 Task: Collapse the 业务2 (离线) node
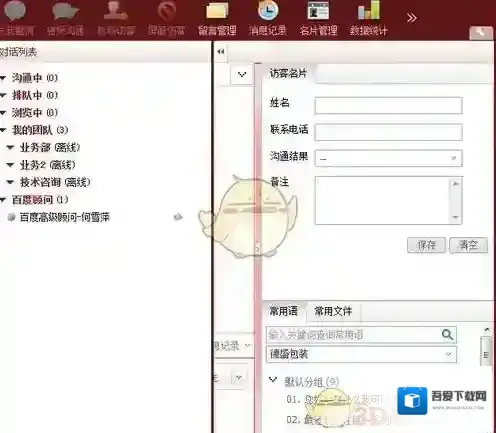click(10, 165)
